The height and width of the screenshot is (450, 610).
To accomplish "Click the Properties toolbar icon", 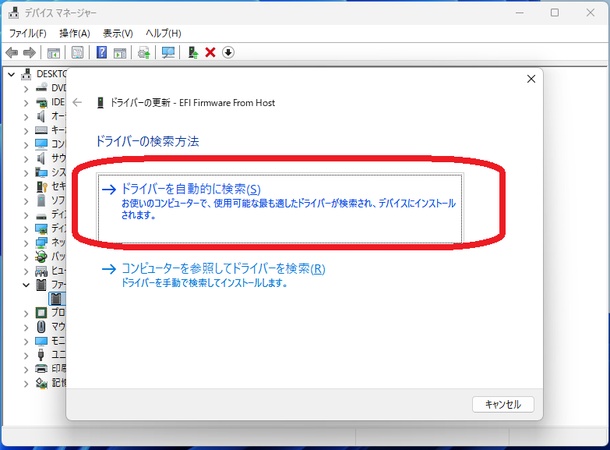I will (x=77, y=53).
